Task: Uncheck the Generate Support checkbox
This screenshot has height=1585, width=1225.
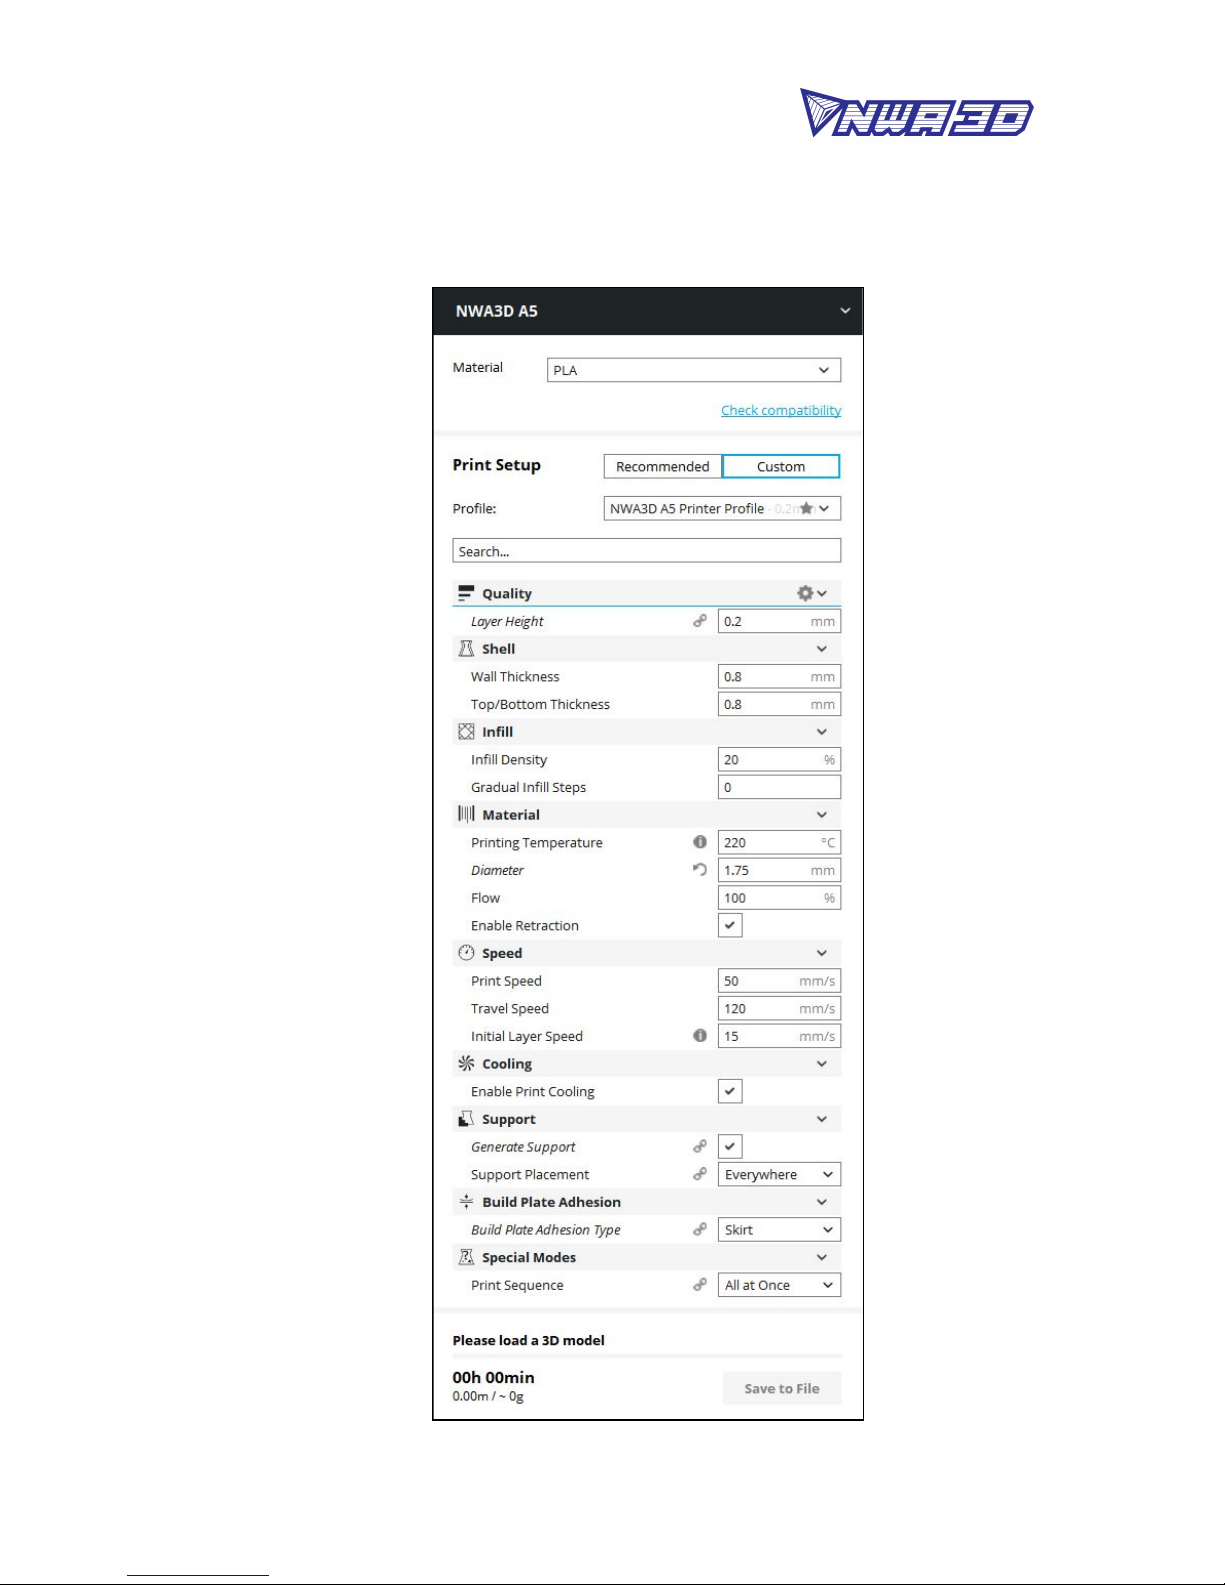Action: click(x=730, y=1146)
